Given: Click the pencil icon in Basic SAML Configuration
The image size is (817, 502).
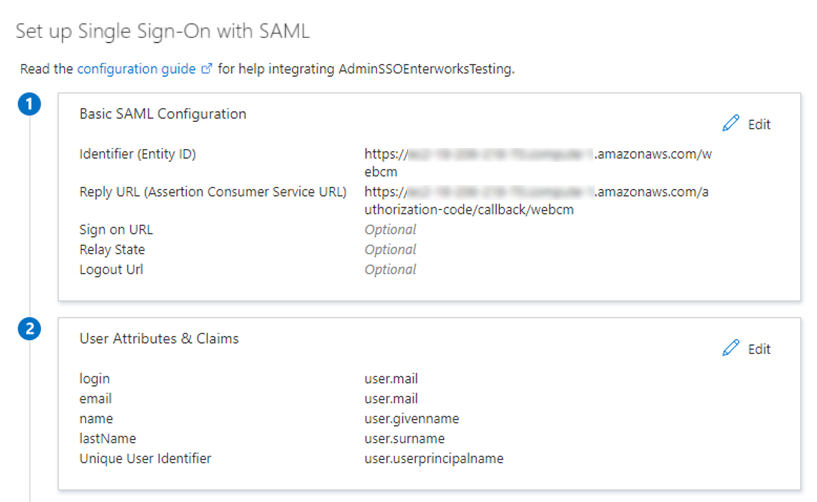Looking at the screenshot, I should (x=730, y=124).
